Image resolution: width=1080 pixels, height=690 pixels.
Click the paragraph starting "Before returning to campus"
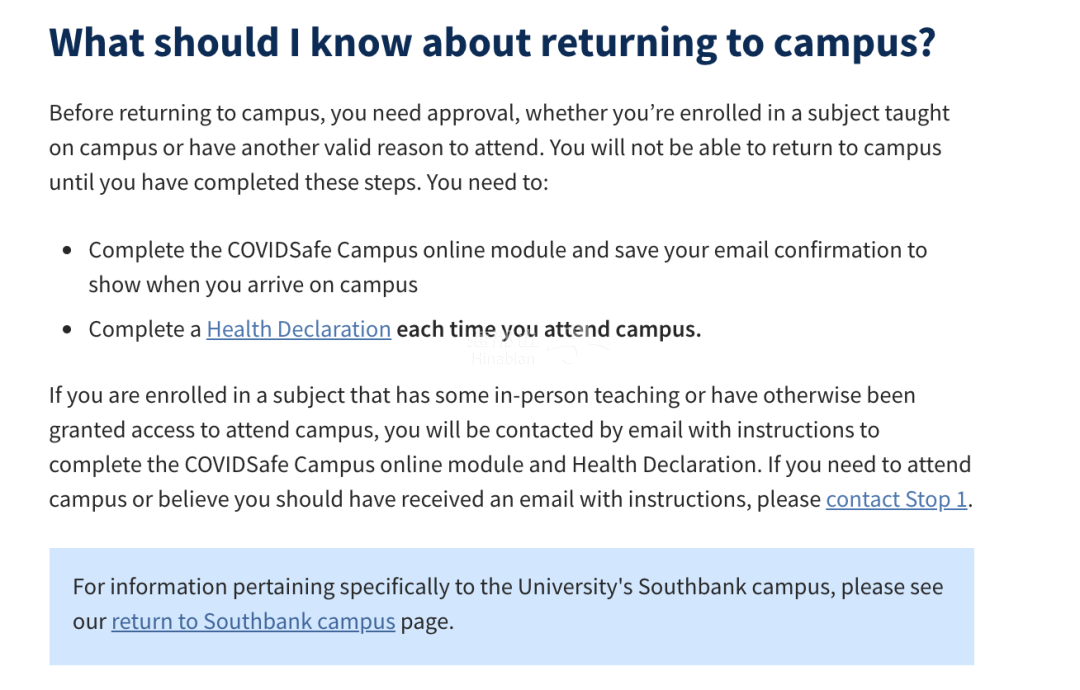[499, 147]
